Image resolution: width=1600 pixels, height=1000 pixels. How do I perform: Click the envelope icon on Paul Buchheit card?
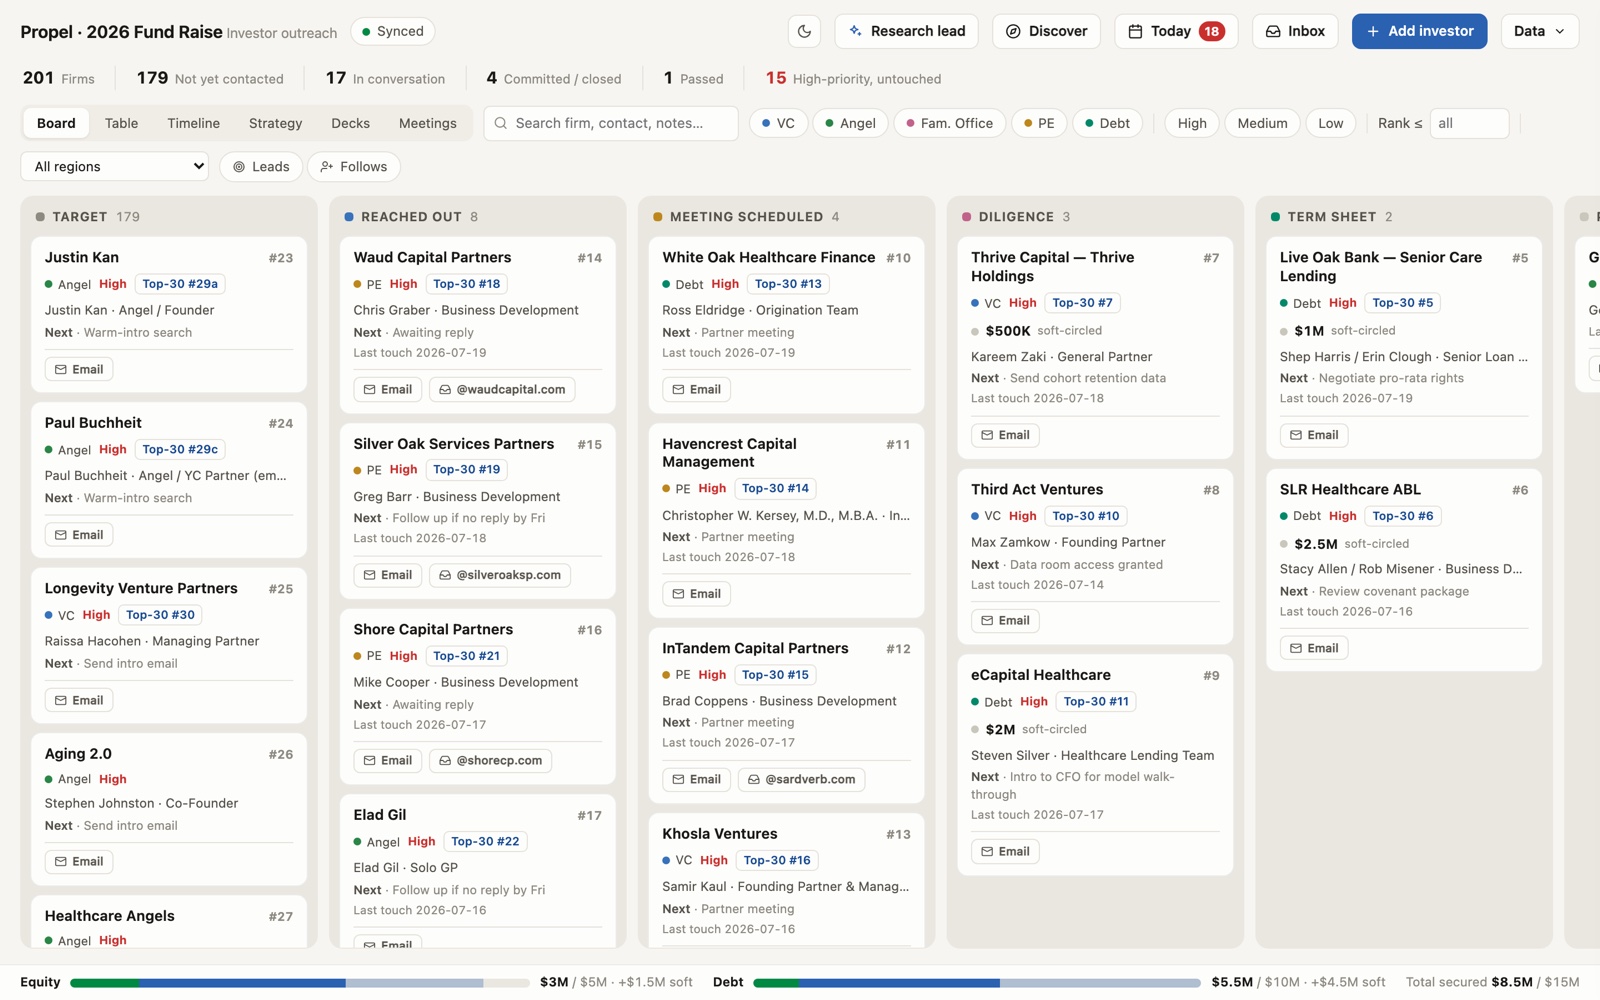61,535
